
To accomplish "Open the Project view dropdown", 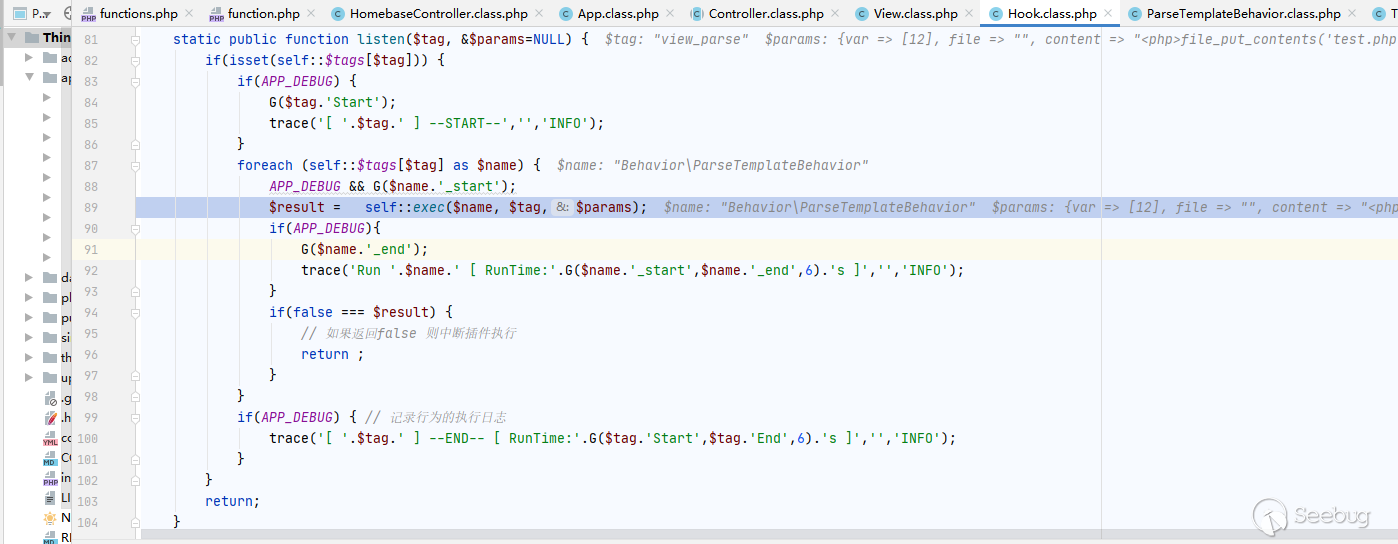I will coord(30,14).
